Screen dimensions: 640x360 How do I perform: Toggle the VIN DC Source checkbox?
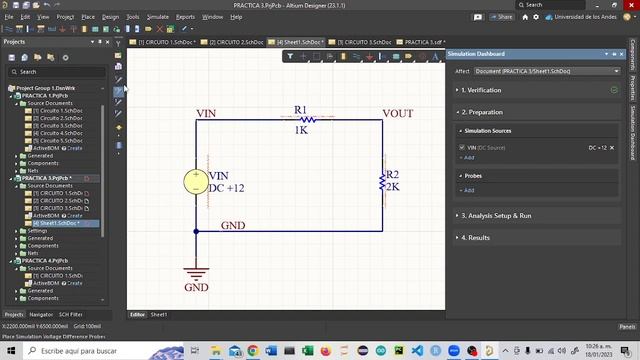point(462,147)
